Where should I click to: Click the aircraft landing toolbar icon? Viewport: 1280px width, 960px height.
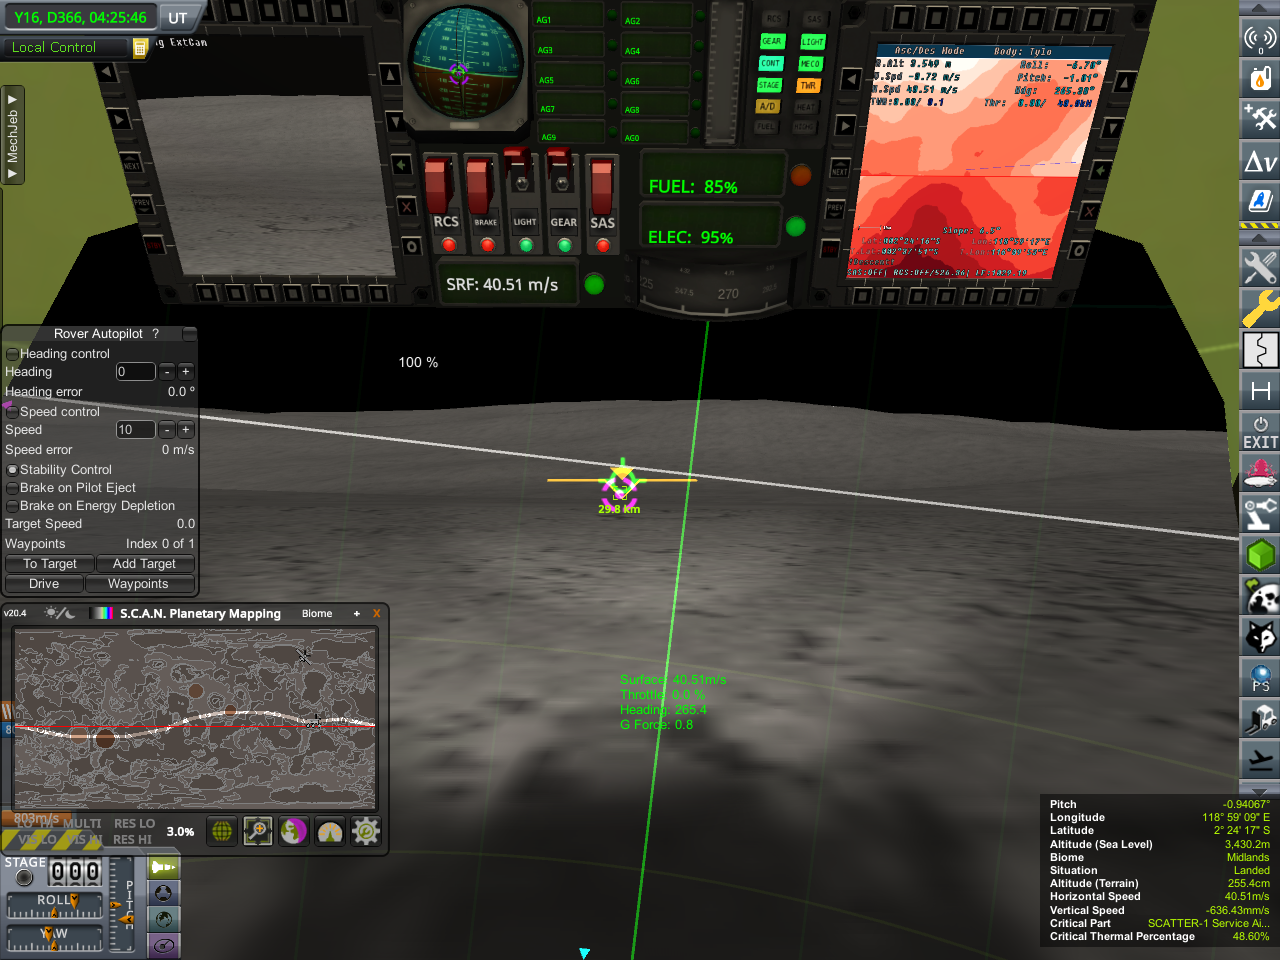tap(1260, 760)
